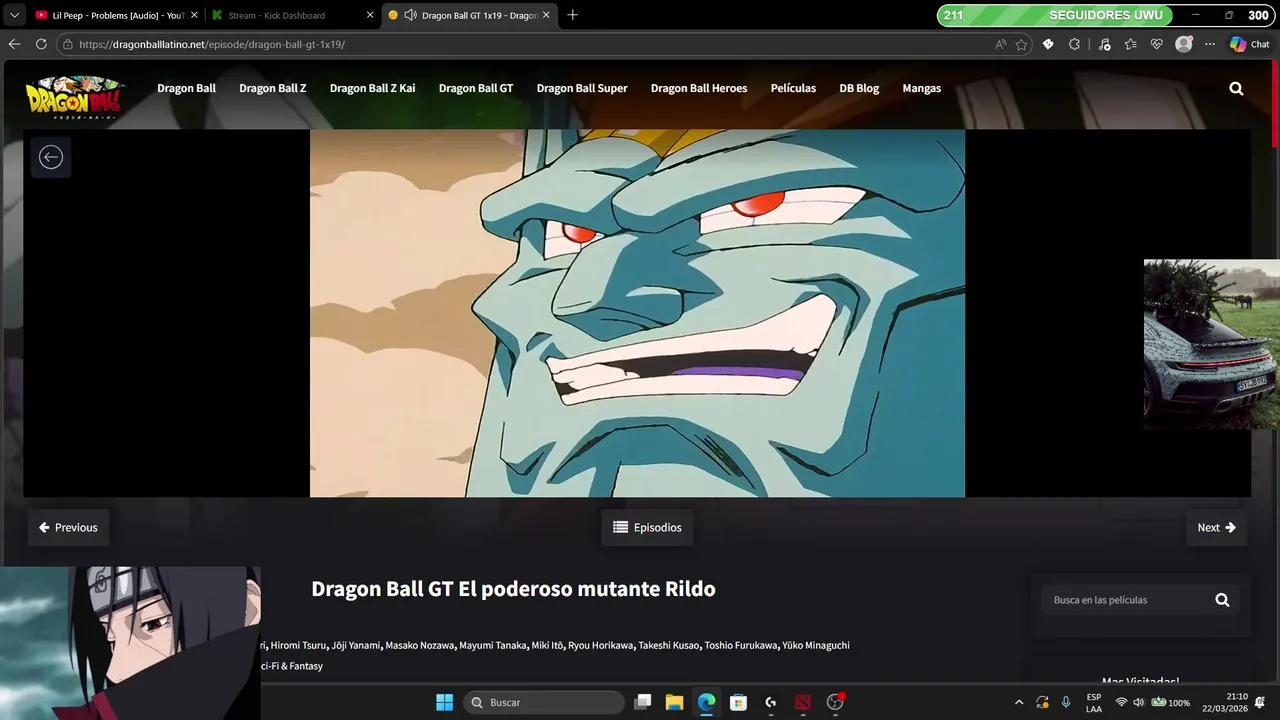Open Favorites list star icon

[1130, 44]
